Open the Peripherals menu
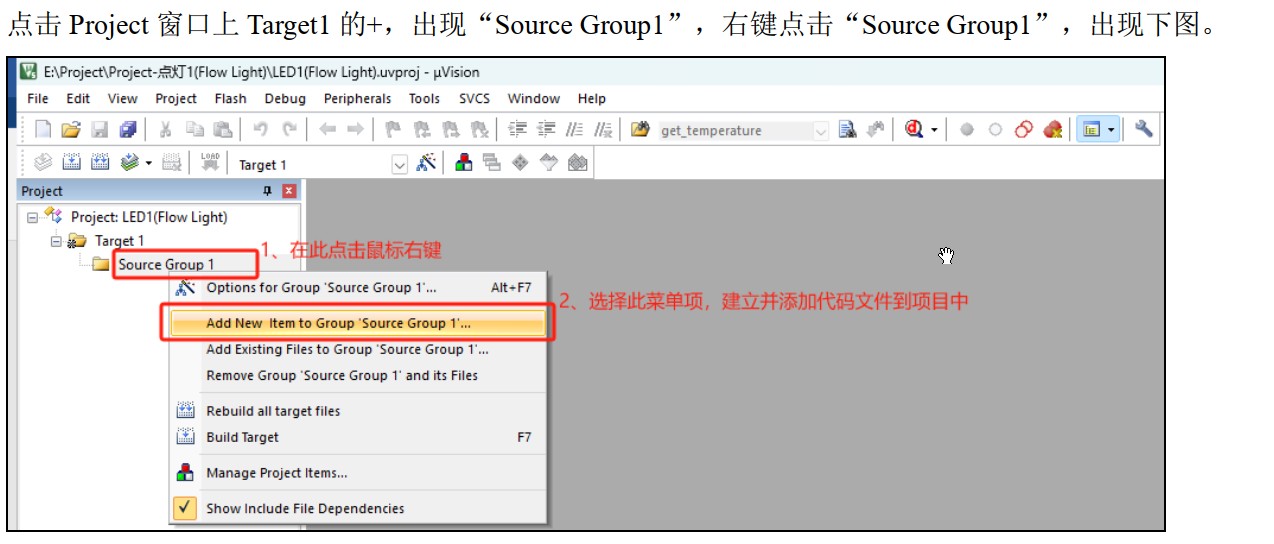Viewport: 1274px width, 544px height. pos(357,98)
